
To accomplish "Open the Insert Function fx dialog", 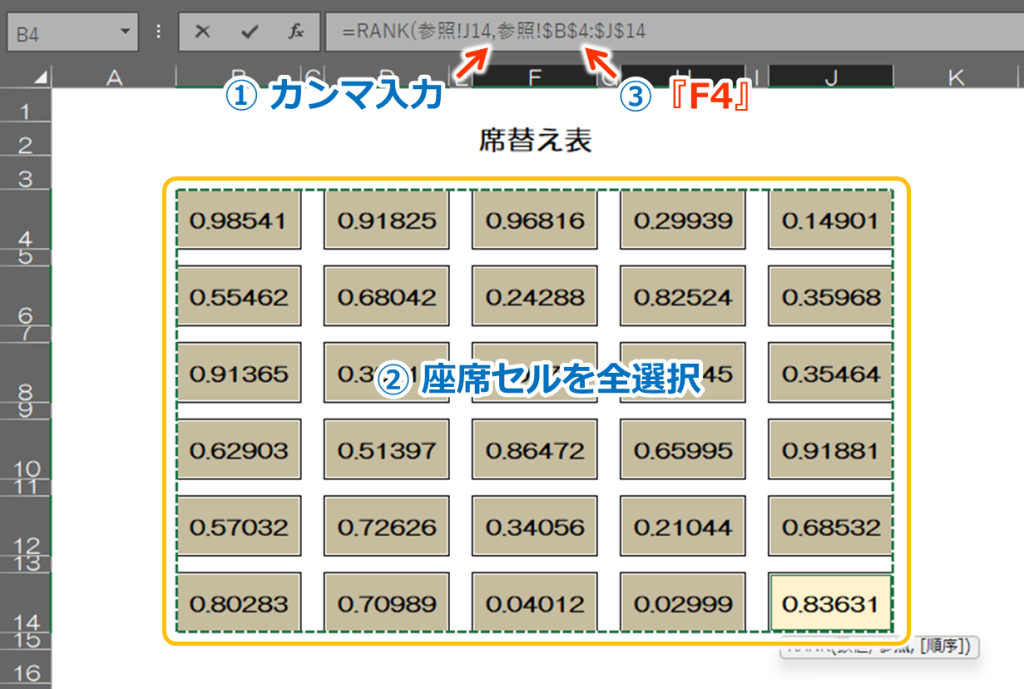I will click(296, 31).
